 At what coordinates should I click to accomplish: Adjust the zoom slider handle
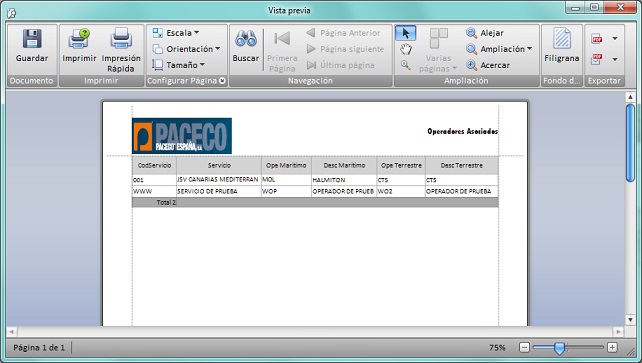[559, 348]
